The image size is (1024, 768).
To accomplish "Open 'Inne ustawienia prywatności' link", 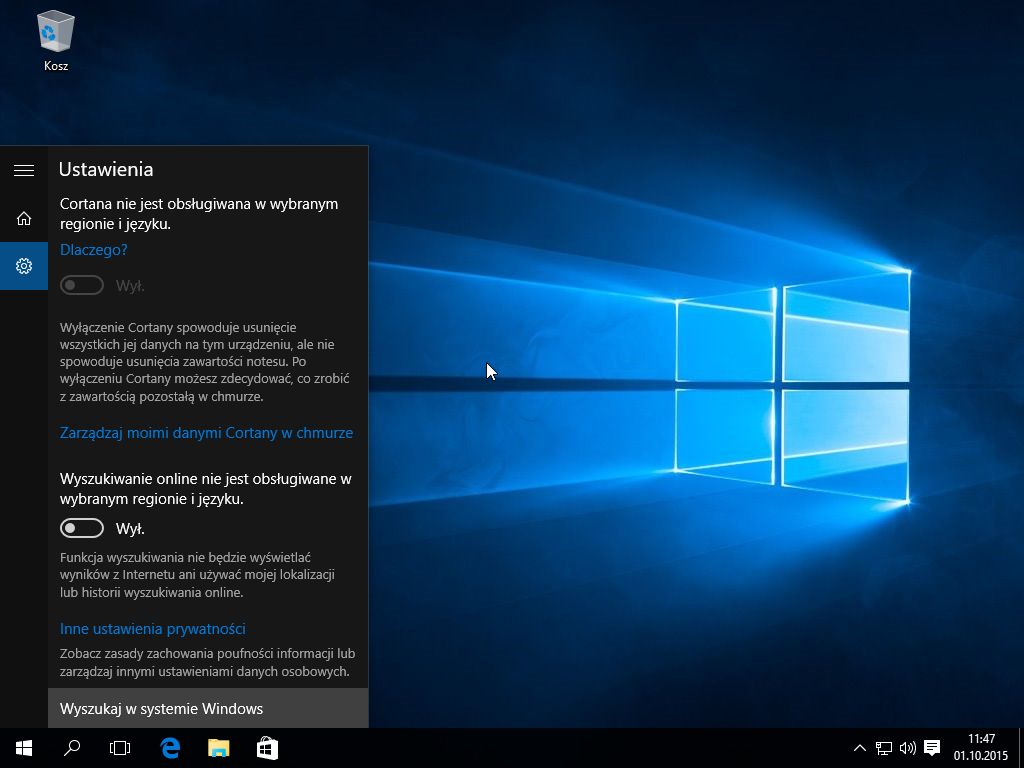I will click(x=153, y=629).
